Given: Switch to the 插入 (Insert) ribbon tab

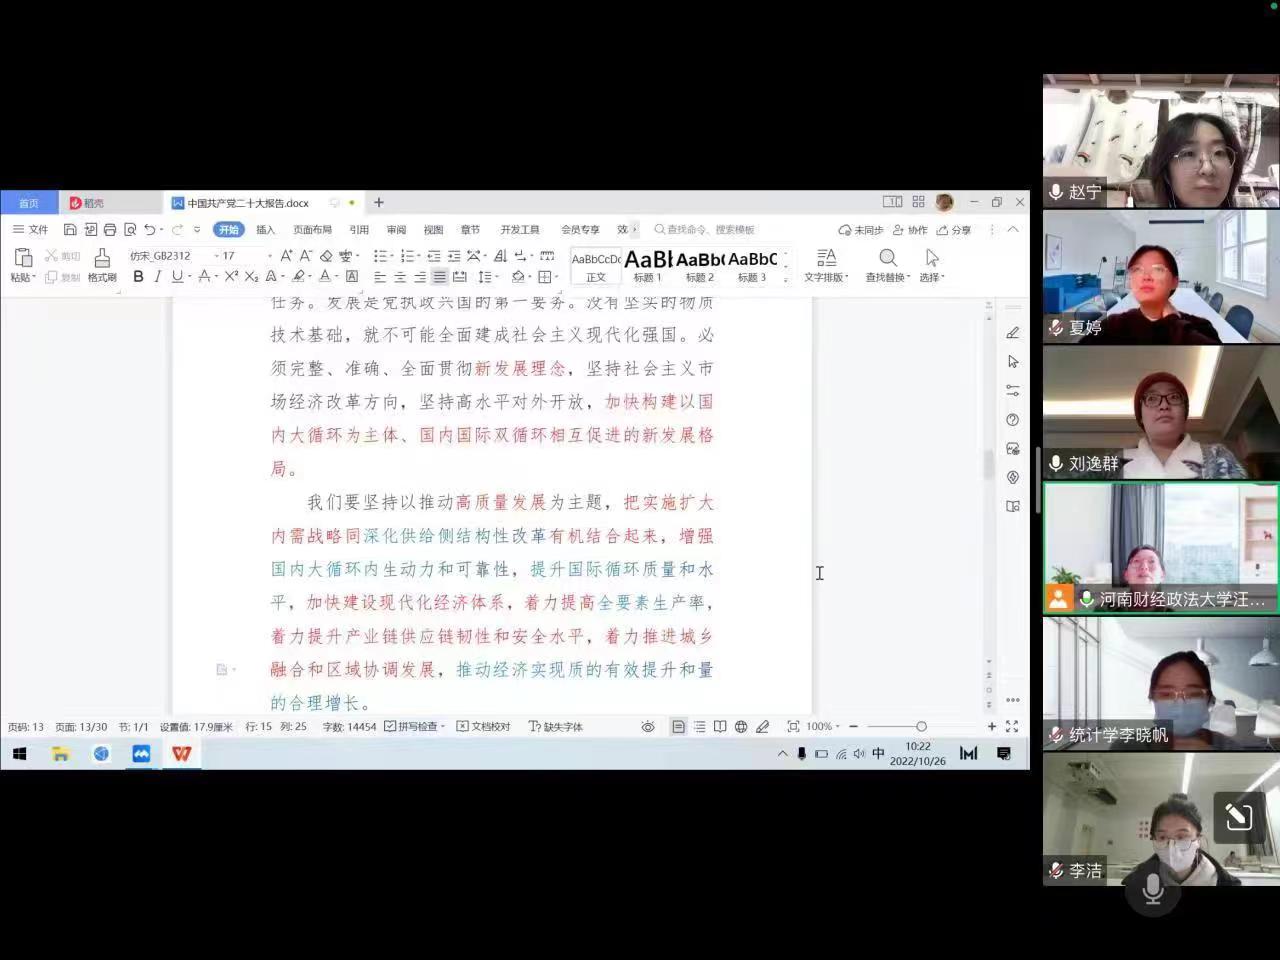Looking at the screenshot, I should tap(265, 230).
